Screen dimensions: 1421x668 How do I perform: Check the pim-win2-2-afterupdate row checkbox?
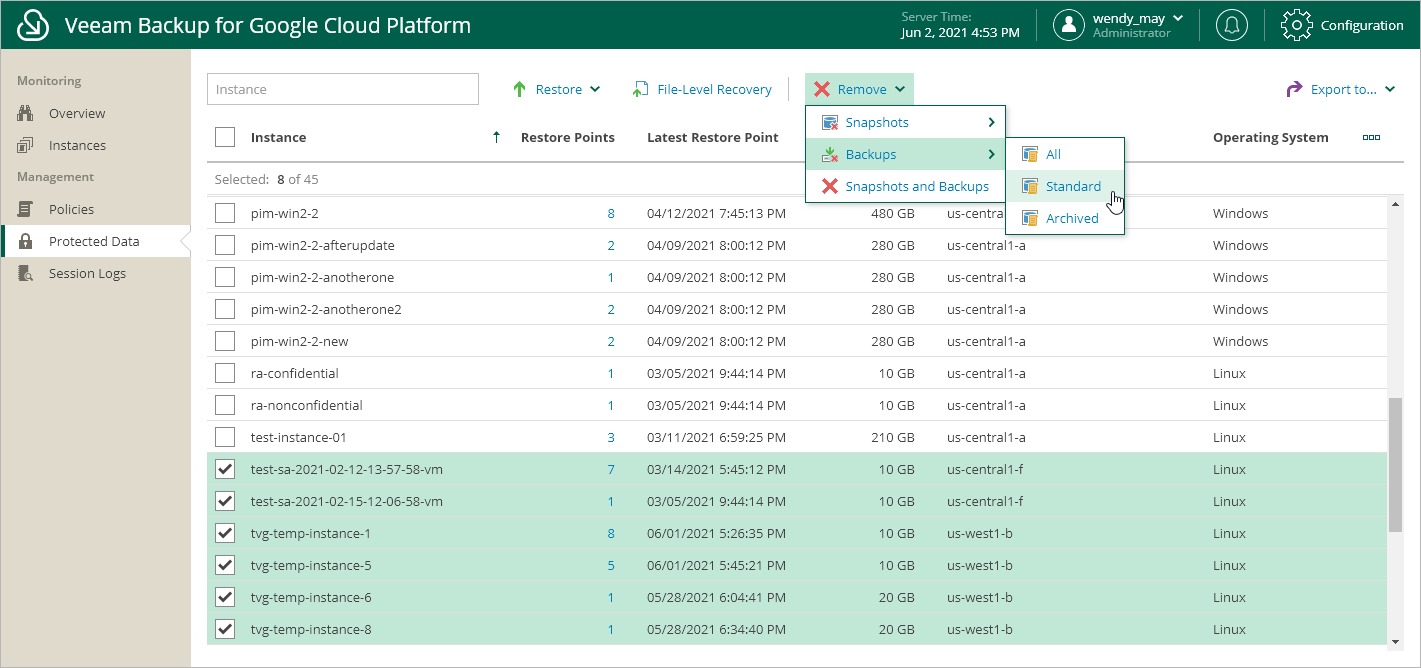tap(225, 245)
